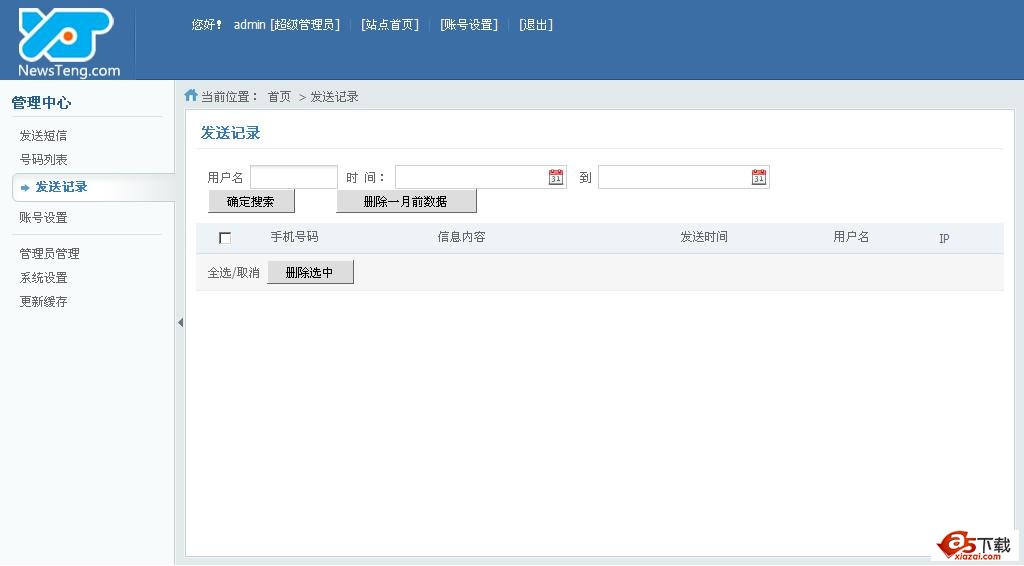Open the start date calendar picker icon
Viewport: 1024px width, 566px height.
[x=556, y=177]
